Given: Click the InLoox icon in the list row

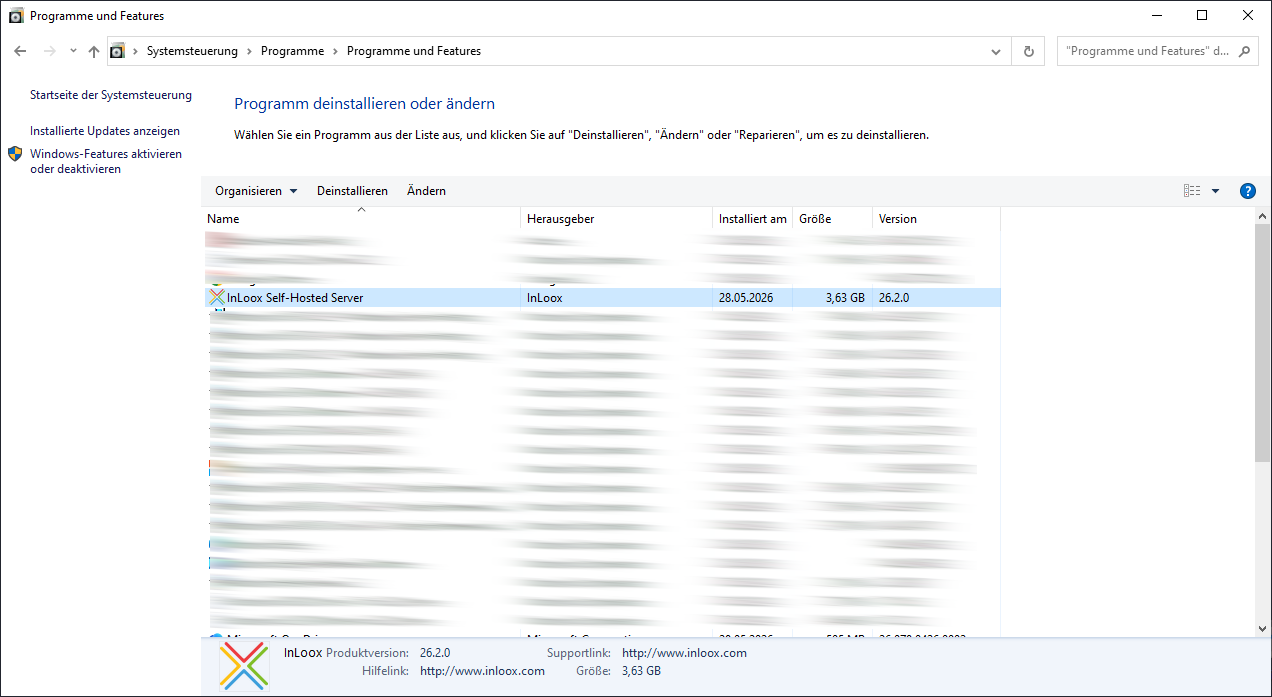Looking at the screenshot, I should [217, 298].
